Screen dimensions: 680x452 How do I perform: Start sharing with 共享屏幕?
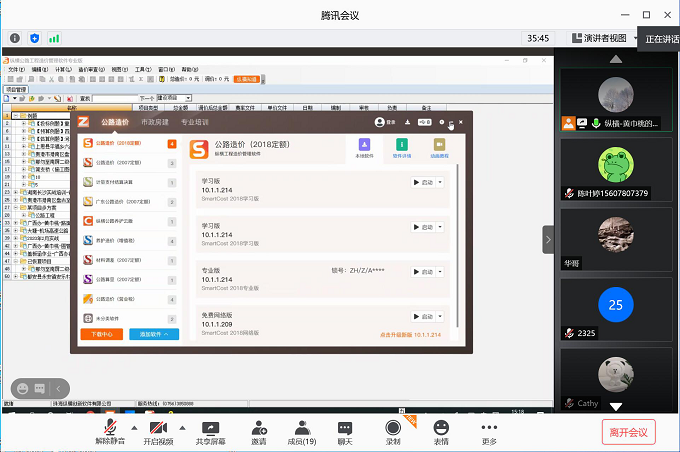[210, 432]
